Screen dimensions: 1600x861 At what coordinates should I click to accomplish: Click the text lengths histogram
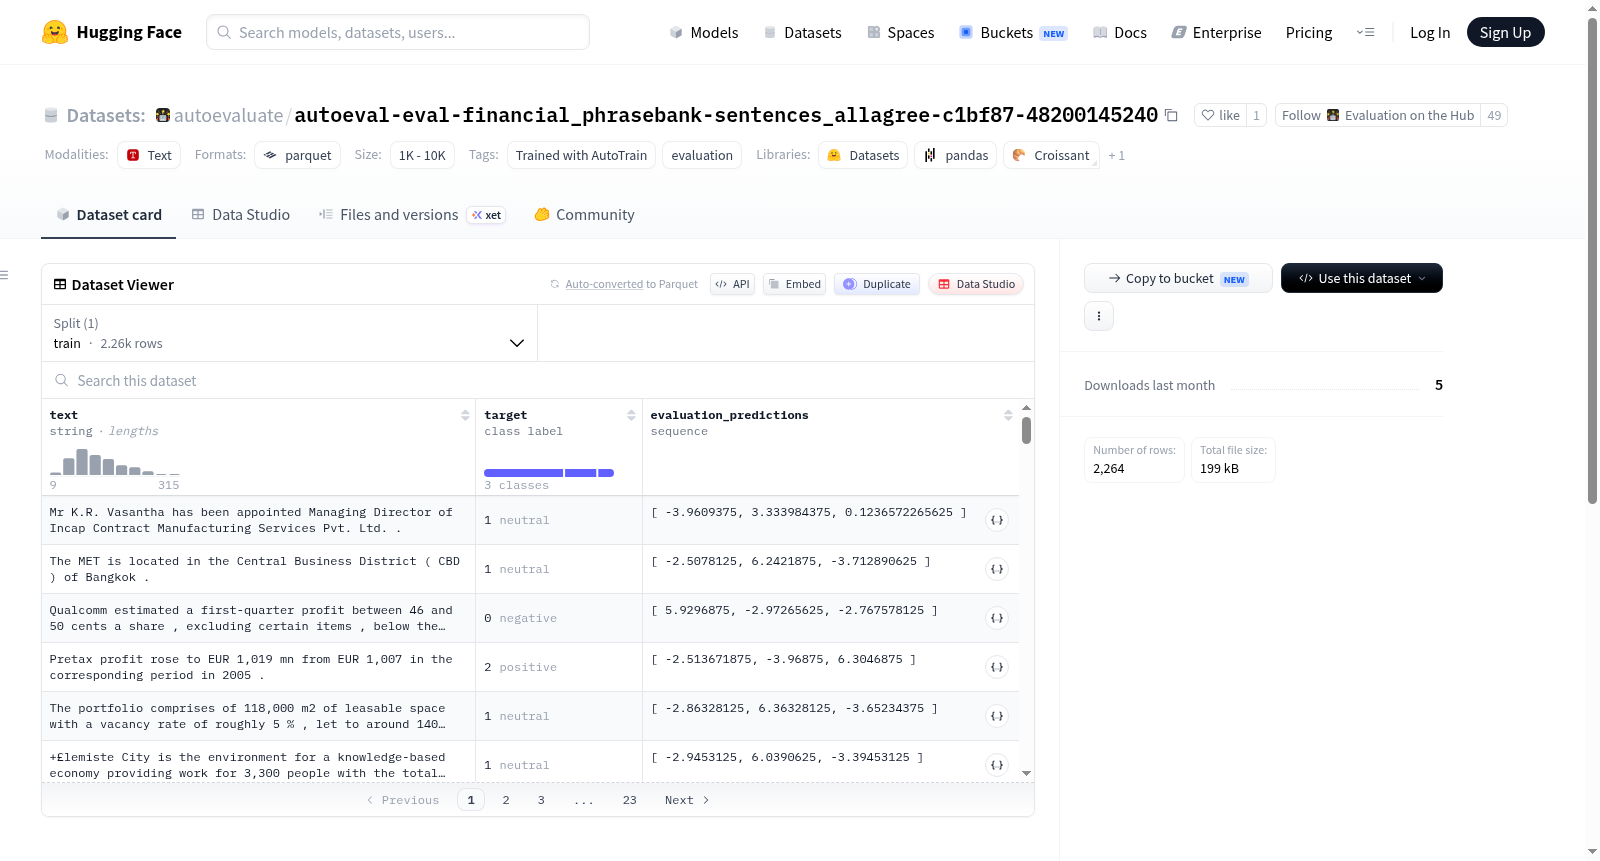[x=115, y=462]
